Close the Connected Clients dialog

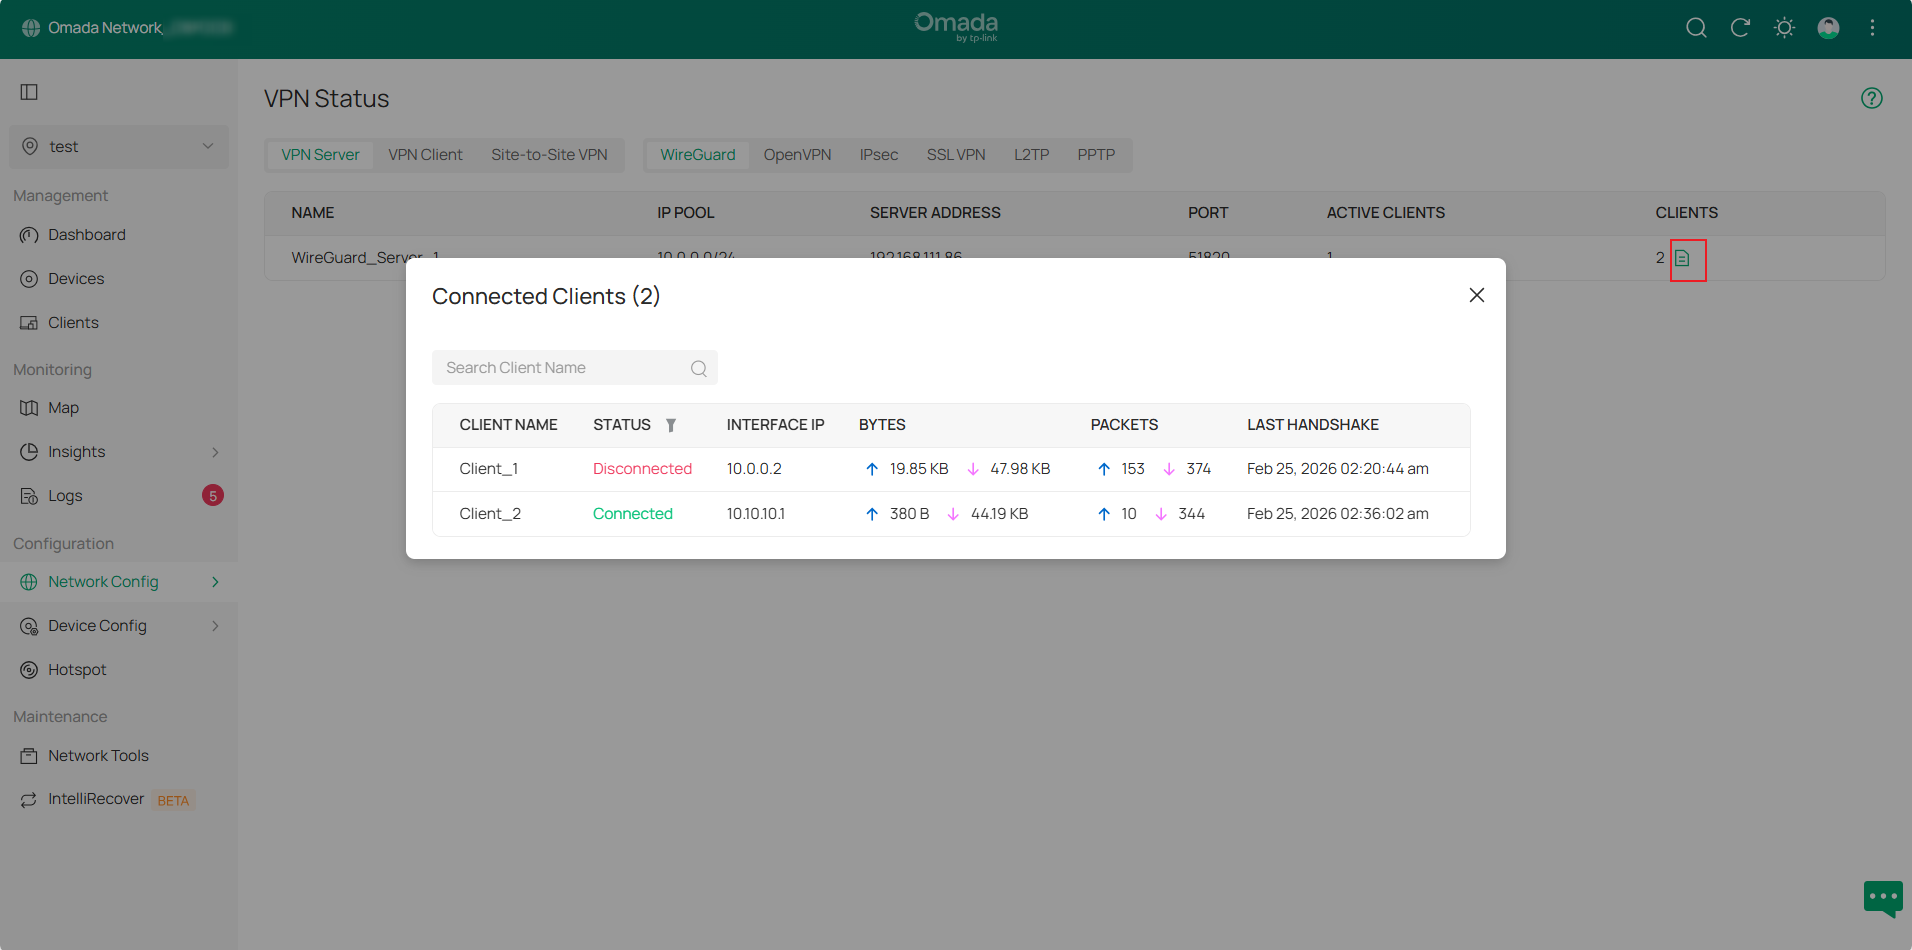click(x=1477, y=295)
